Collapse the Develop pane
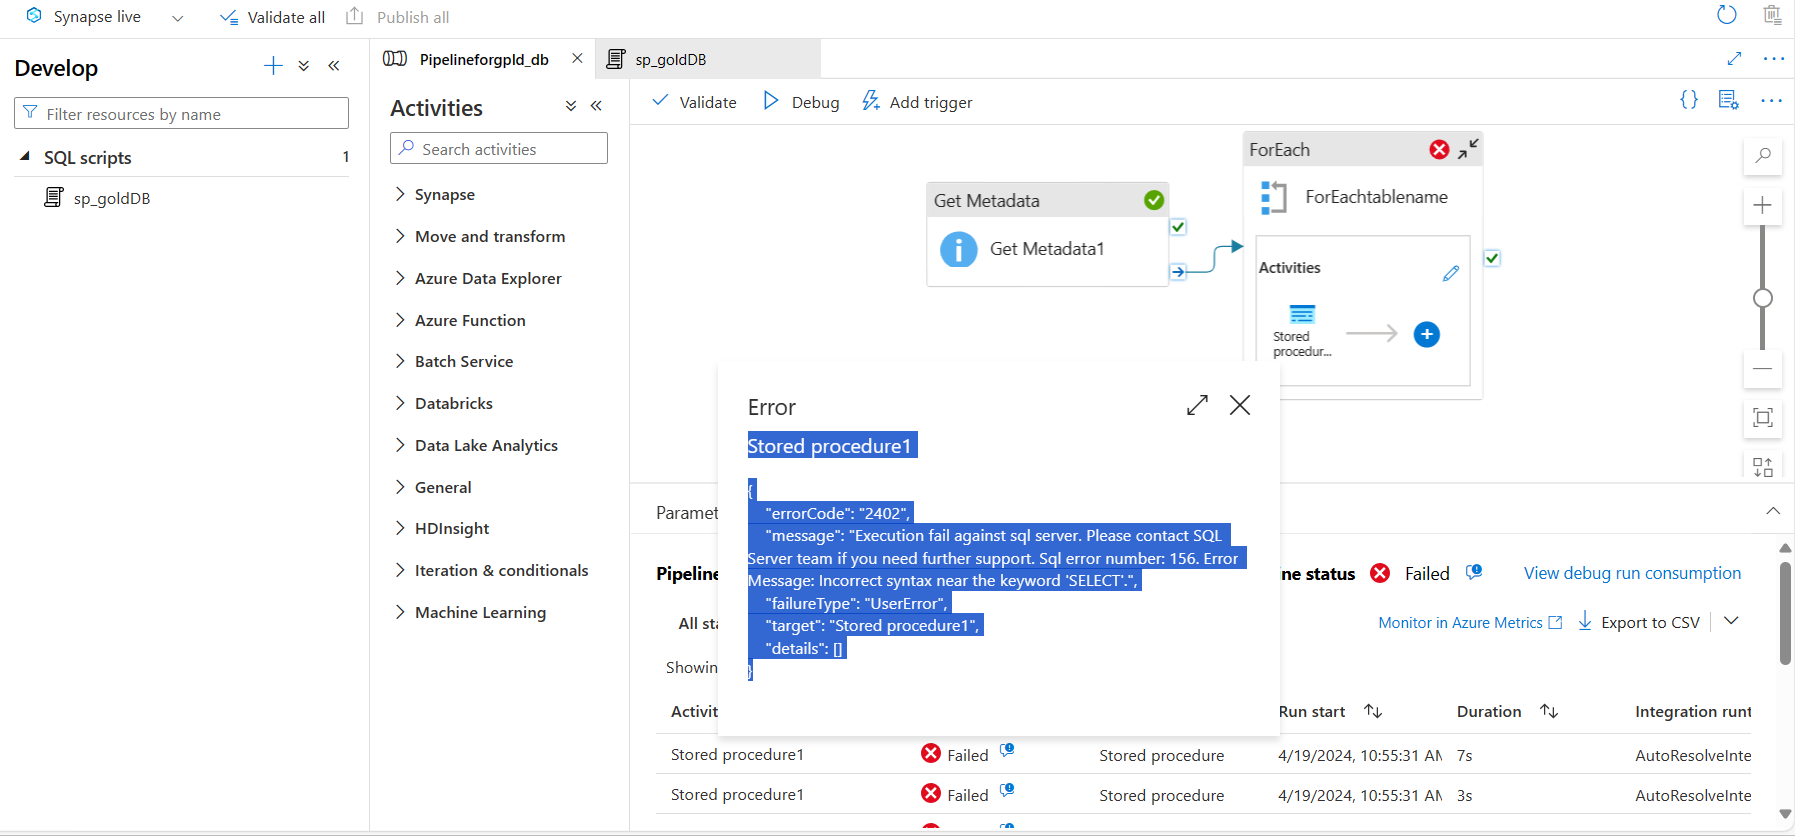Image resolution: width=1795 pixels, height=836 pixels. (x=334, y=66)
